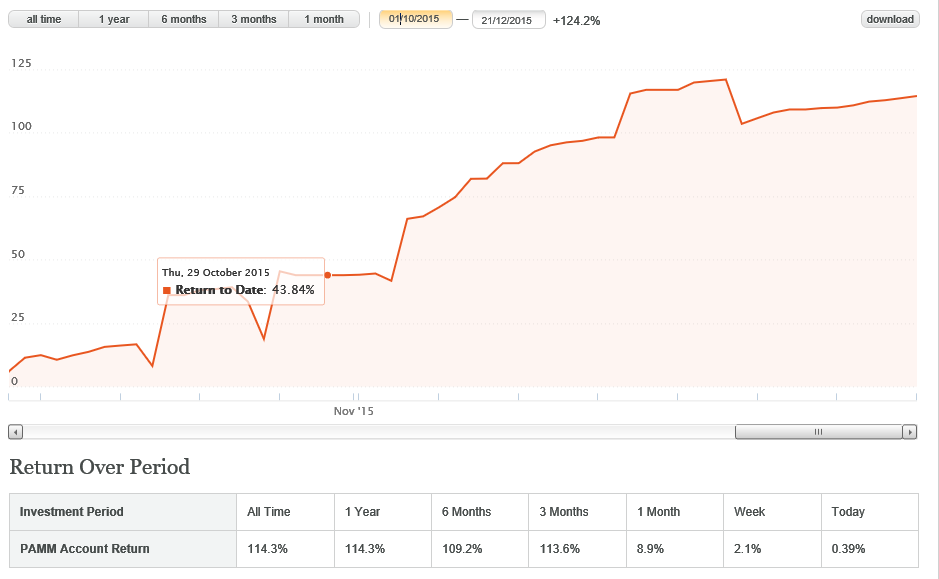
Task: Select the '6 months' range button
Action: [184, 19]
